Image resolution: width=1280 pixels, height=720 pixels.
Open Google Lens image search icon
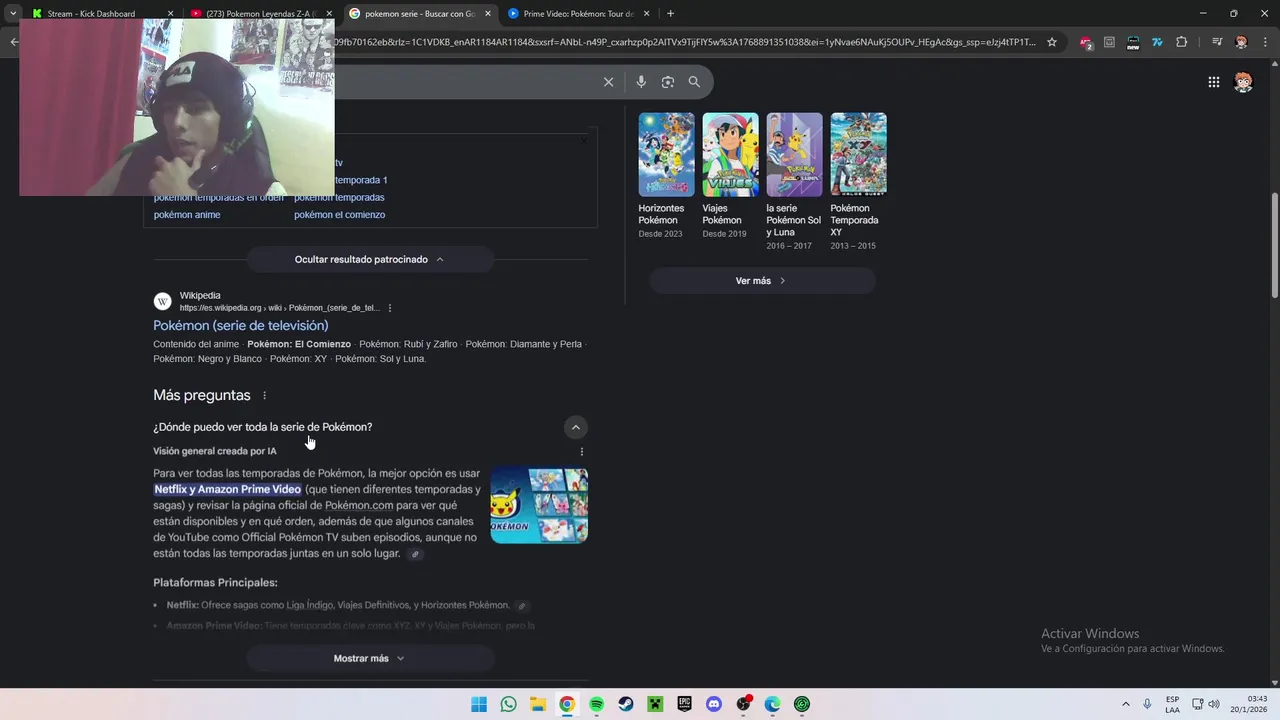pos(668,82)
